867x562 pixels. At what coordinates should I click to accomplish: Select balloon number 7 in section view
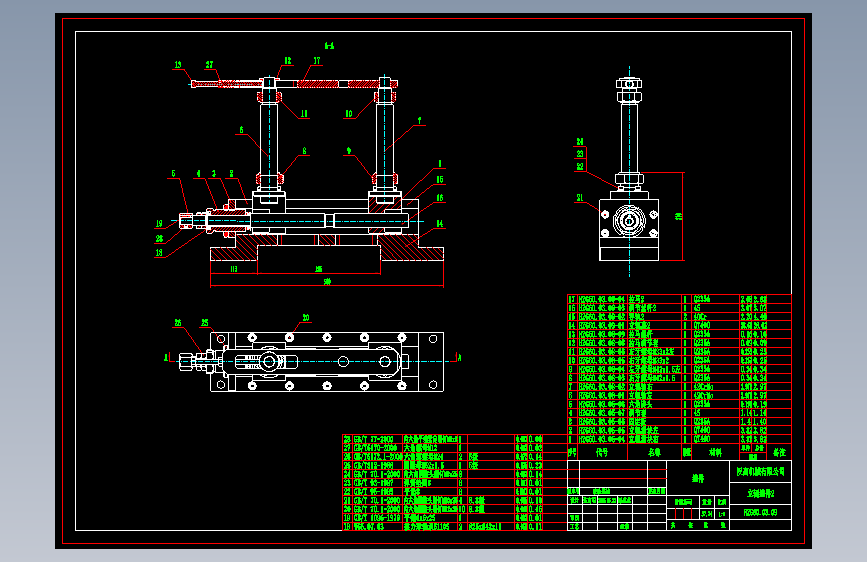pos(420,120)
